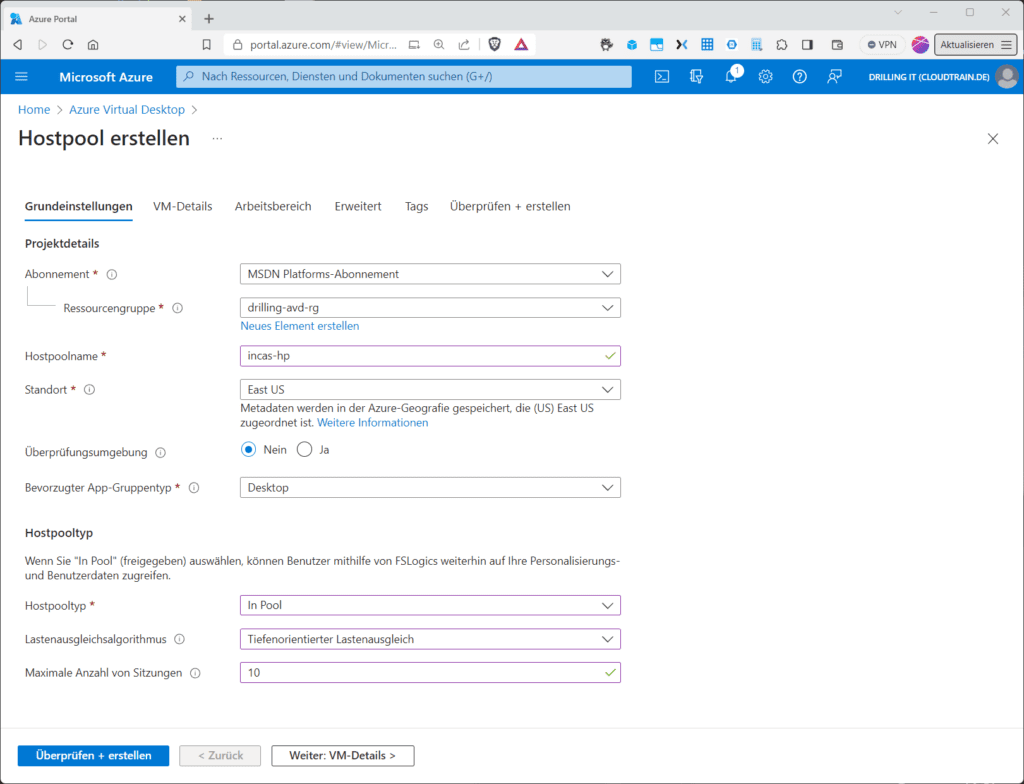The width and height of the screenshot is (1024, 784).
Task: Open Cloud Shell from the top bar
Action: coord(662,76)
